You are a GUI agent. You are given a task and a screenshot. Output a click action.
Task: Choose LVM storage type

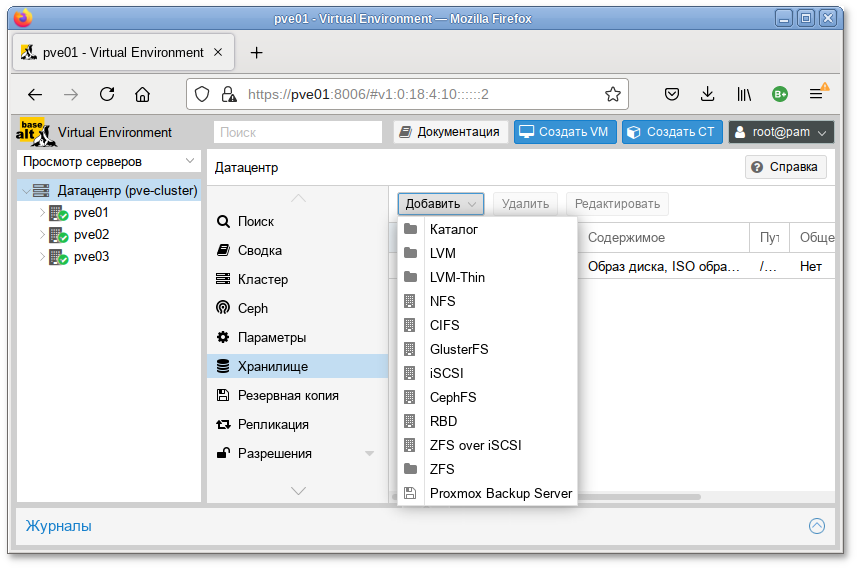(x=488, y=254)
